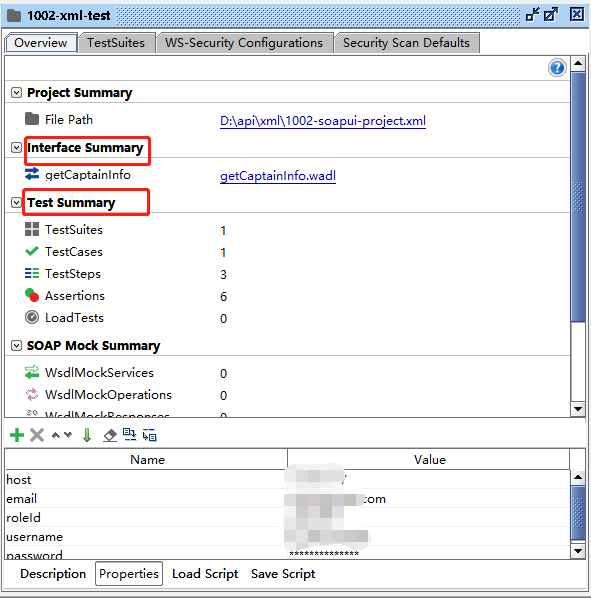Click the eraser clear properties icon
This screenshot has height=599, width=591.
pyautogui.click(x=110, y=435)
